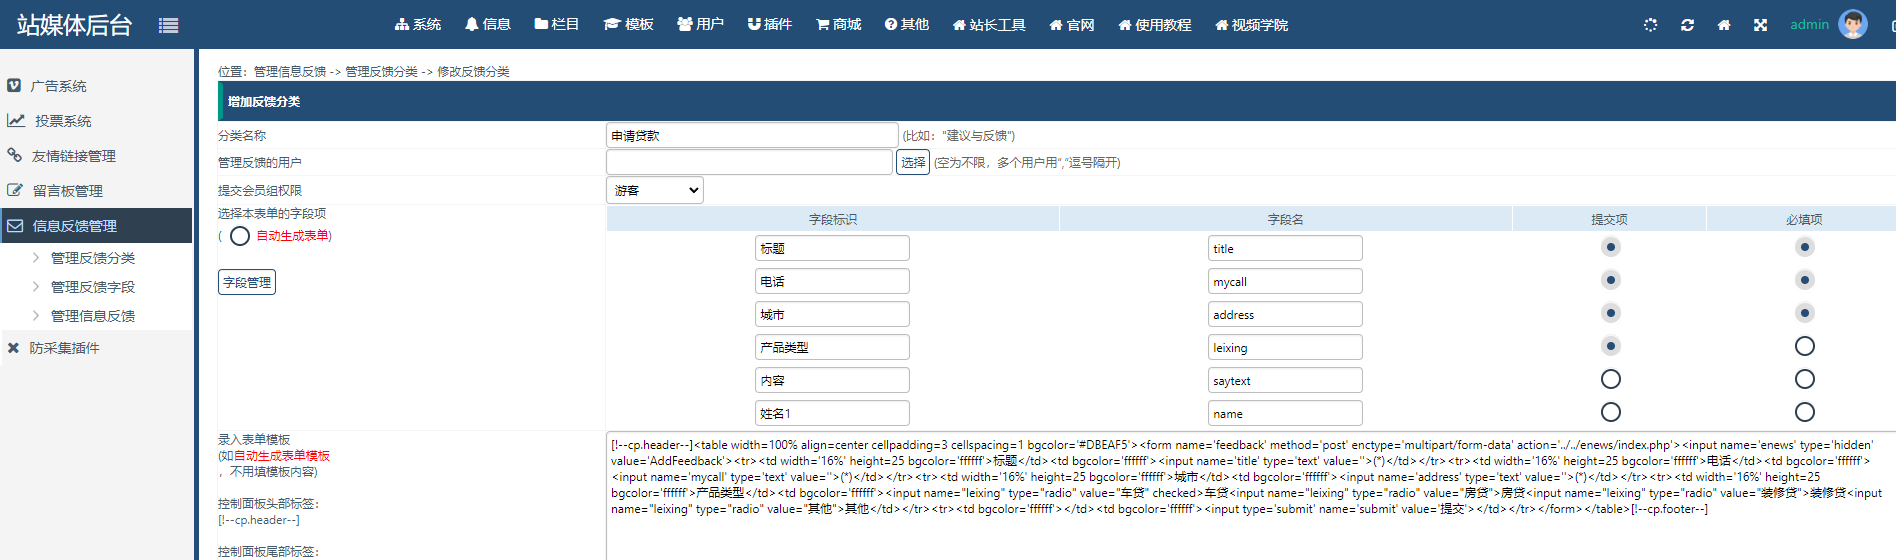
Task: Open the 使用教程 link in header
Action: pyautogui.click(x=1155, y=24)
